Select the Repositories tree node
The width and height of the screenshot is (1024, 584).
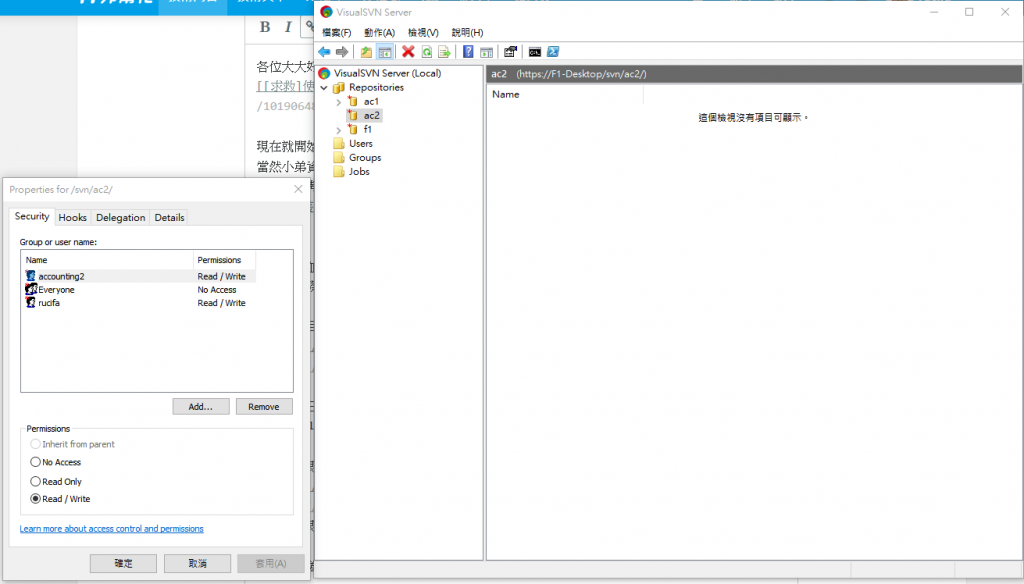[x=376, y=87]
